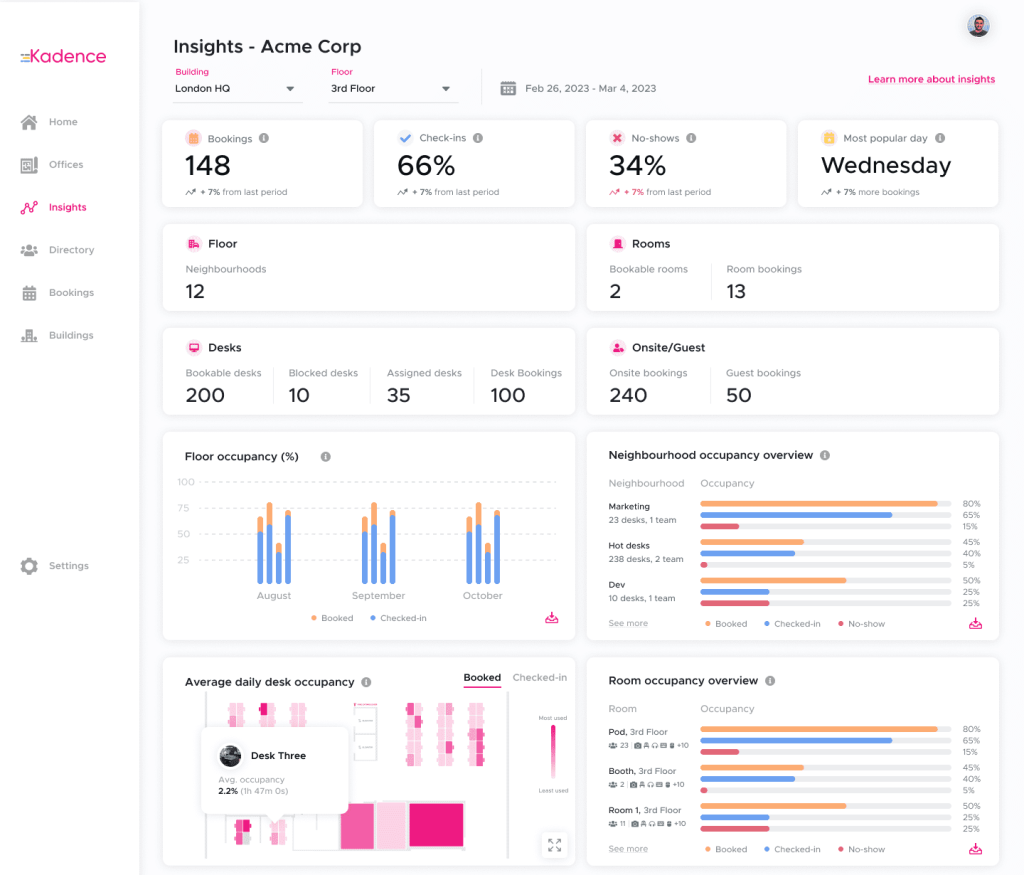Pick date range Feb 26 - Mar 4
Image resolution: width=1024 pixels, height=875 pixels.
(590, 89)
